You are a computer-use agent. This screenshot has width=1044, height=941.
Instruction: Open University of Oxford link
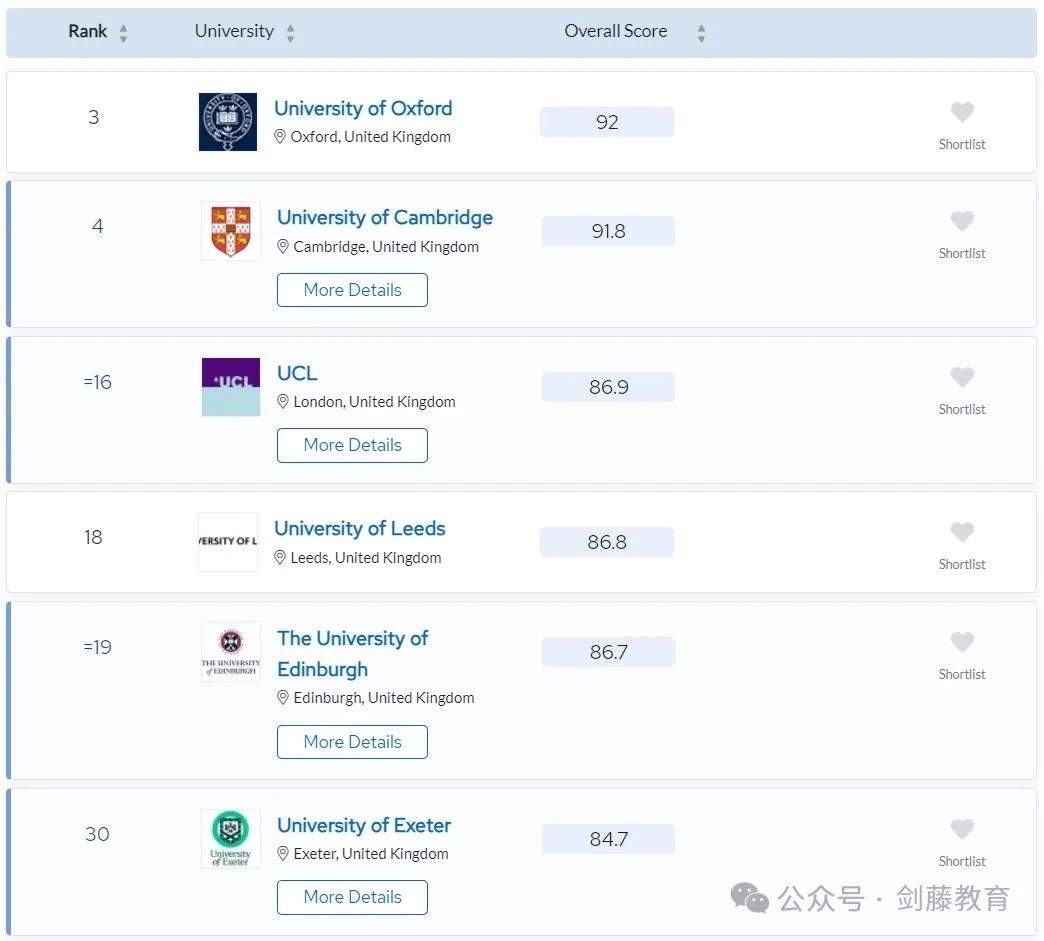(x=363, y=108)
